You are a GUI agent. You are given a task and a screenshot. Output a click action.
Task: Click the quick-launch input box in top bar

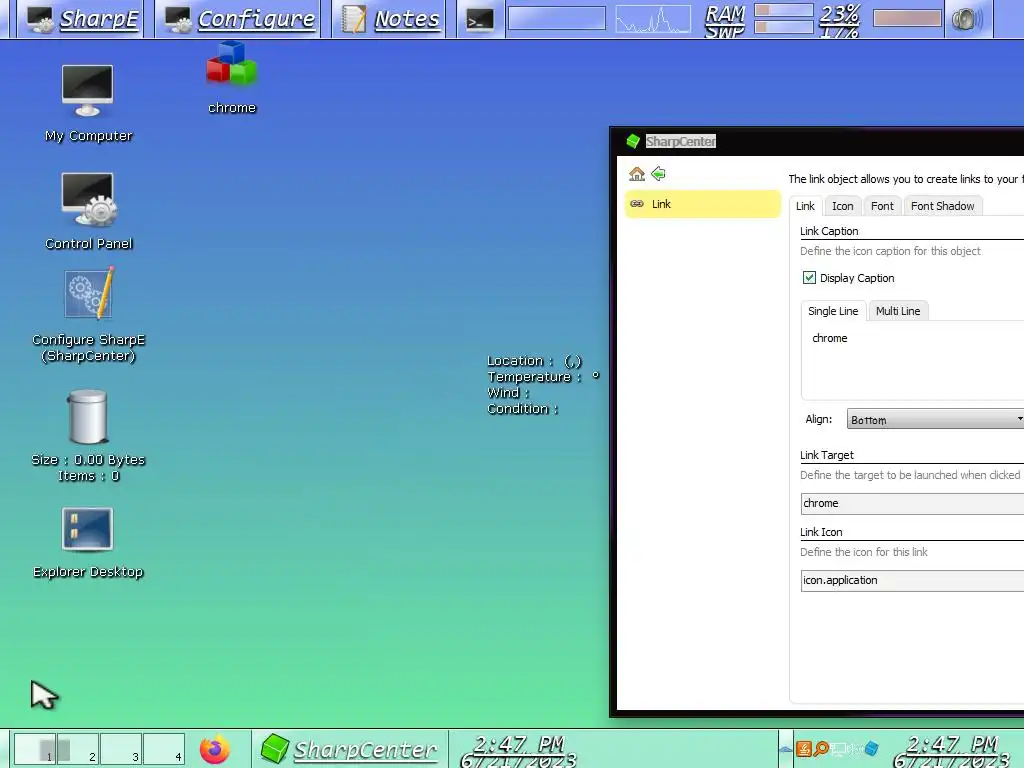(x=556, y=18)
